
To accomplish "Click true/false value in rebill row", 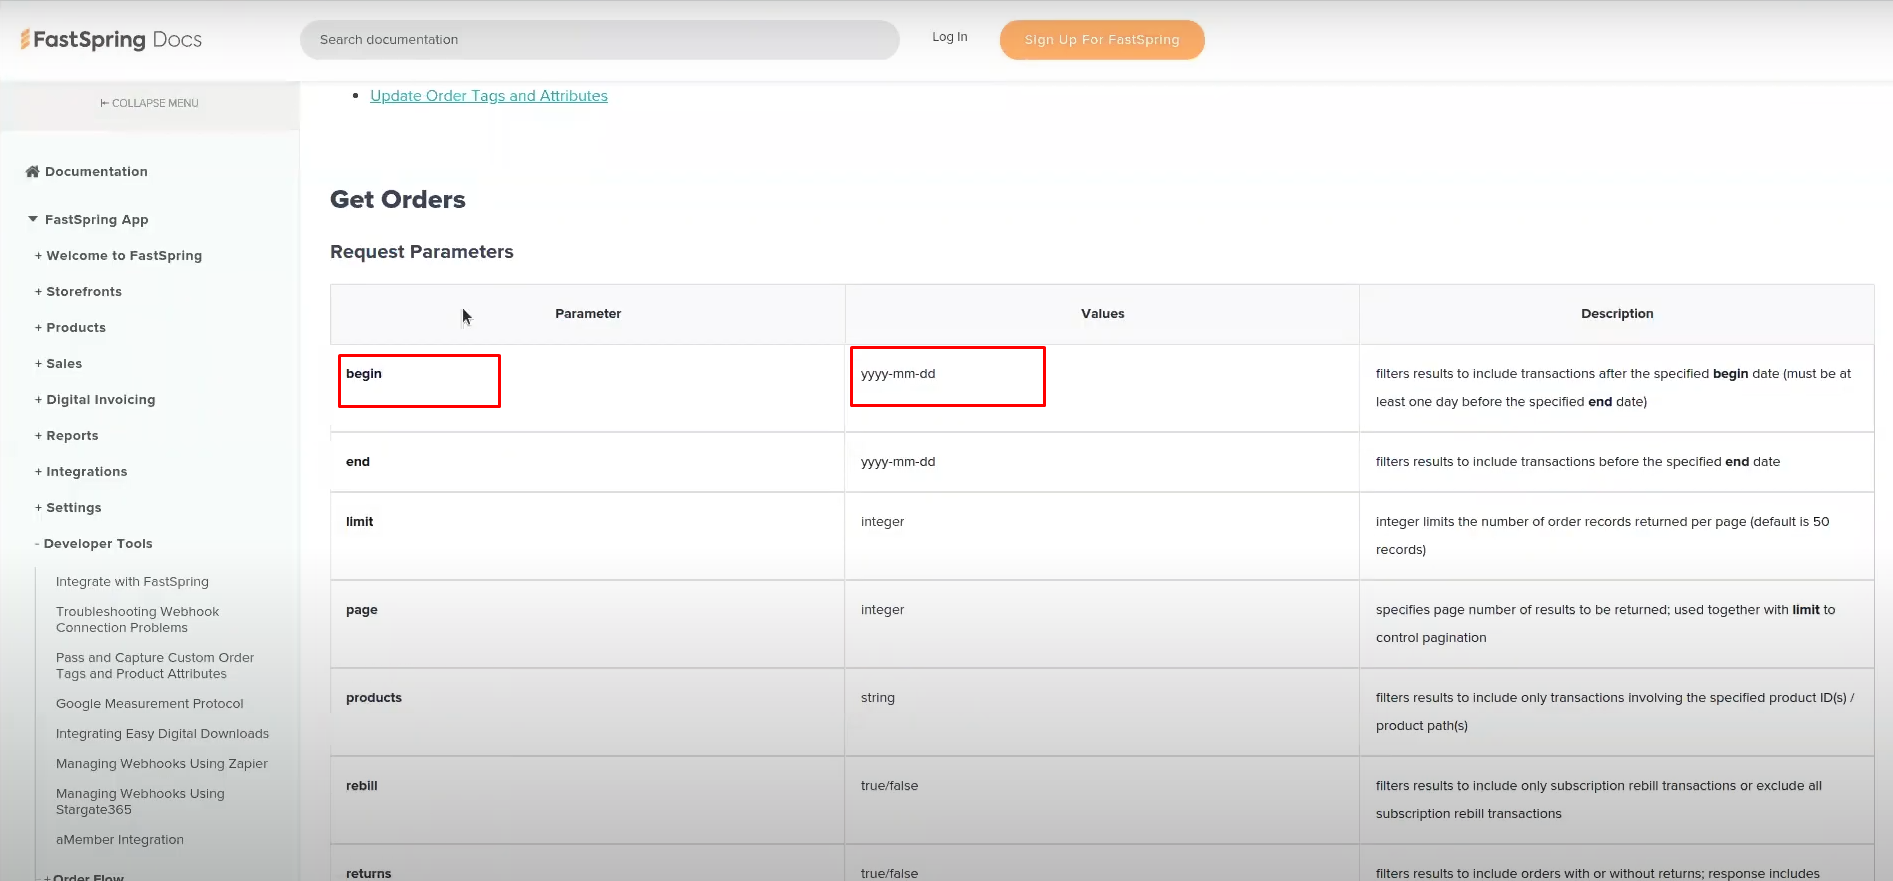I will 889,786.
